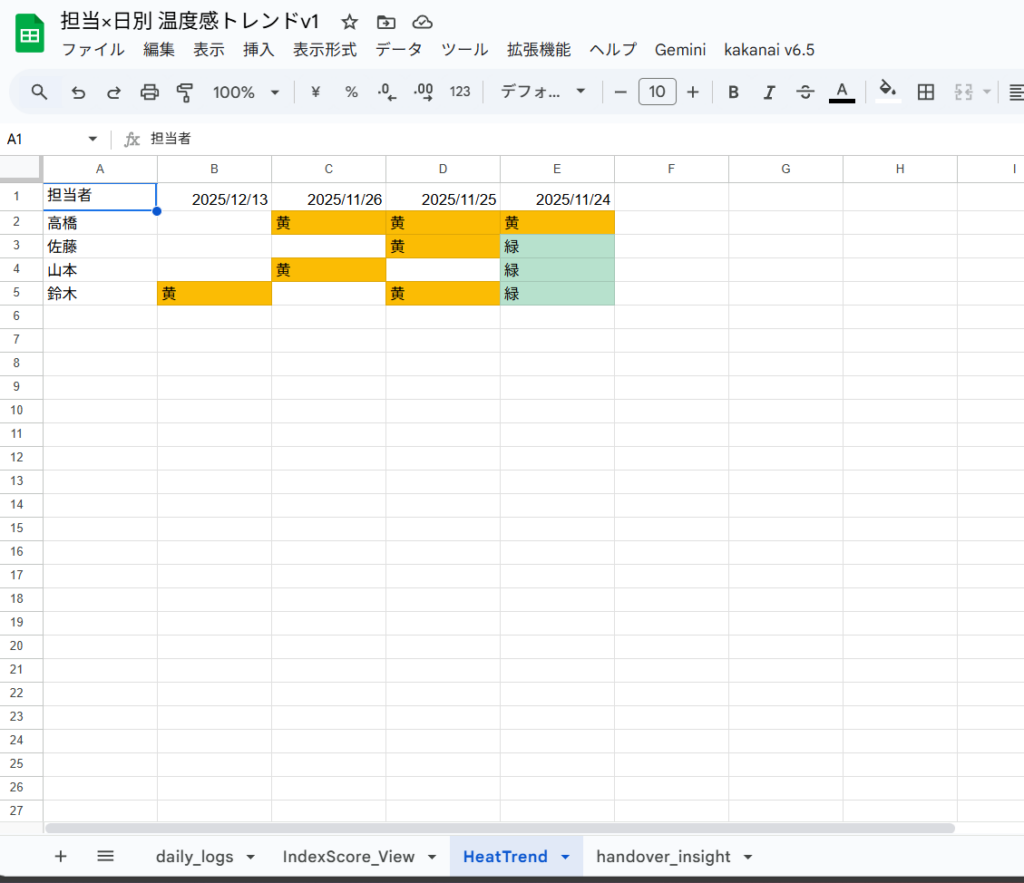Star this spreadsheet document
The image size is (1024, 883).
[x=349, y=22]
